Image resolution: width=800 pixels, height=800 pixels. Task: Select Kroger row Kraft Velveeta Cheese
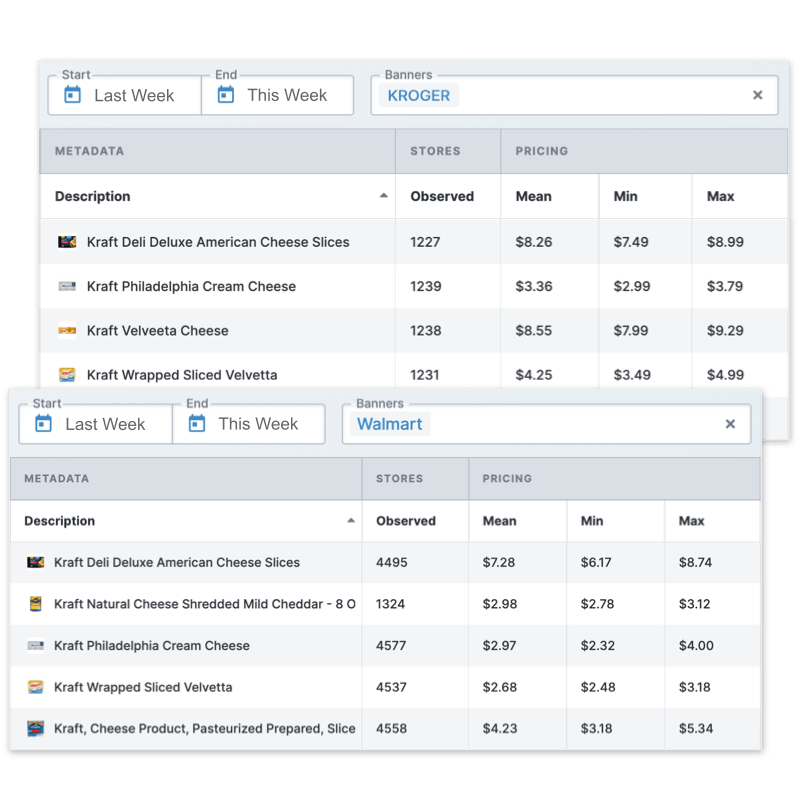click(414, 331)
